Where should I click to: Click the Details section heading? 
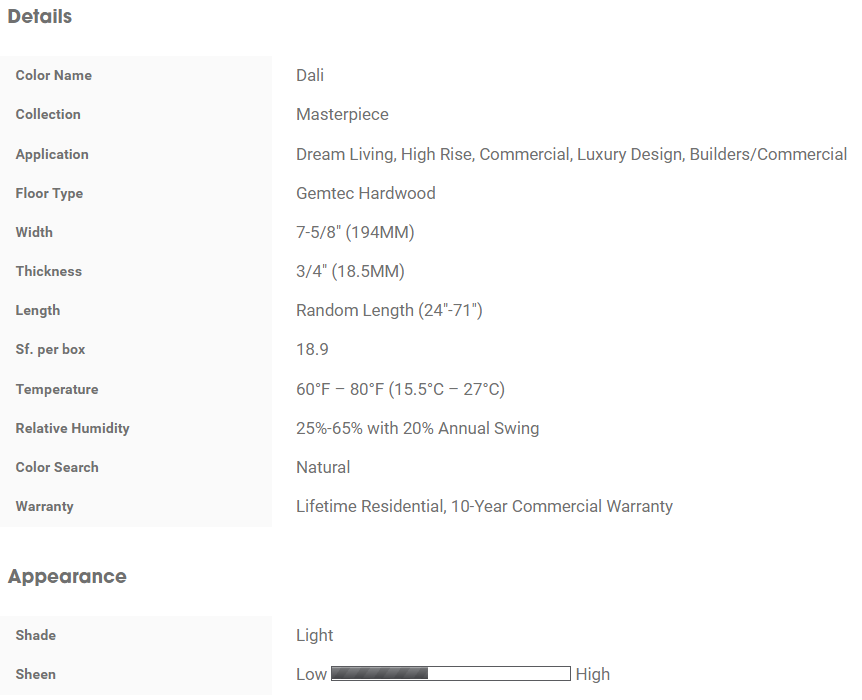(x=40, y=16)
